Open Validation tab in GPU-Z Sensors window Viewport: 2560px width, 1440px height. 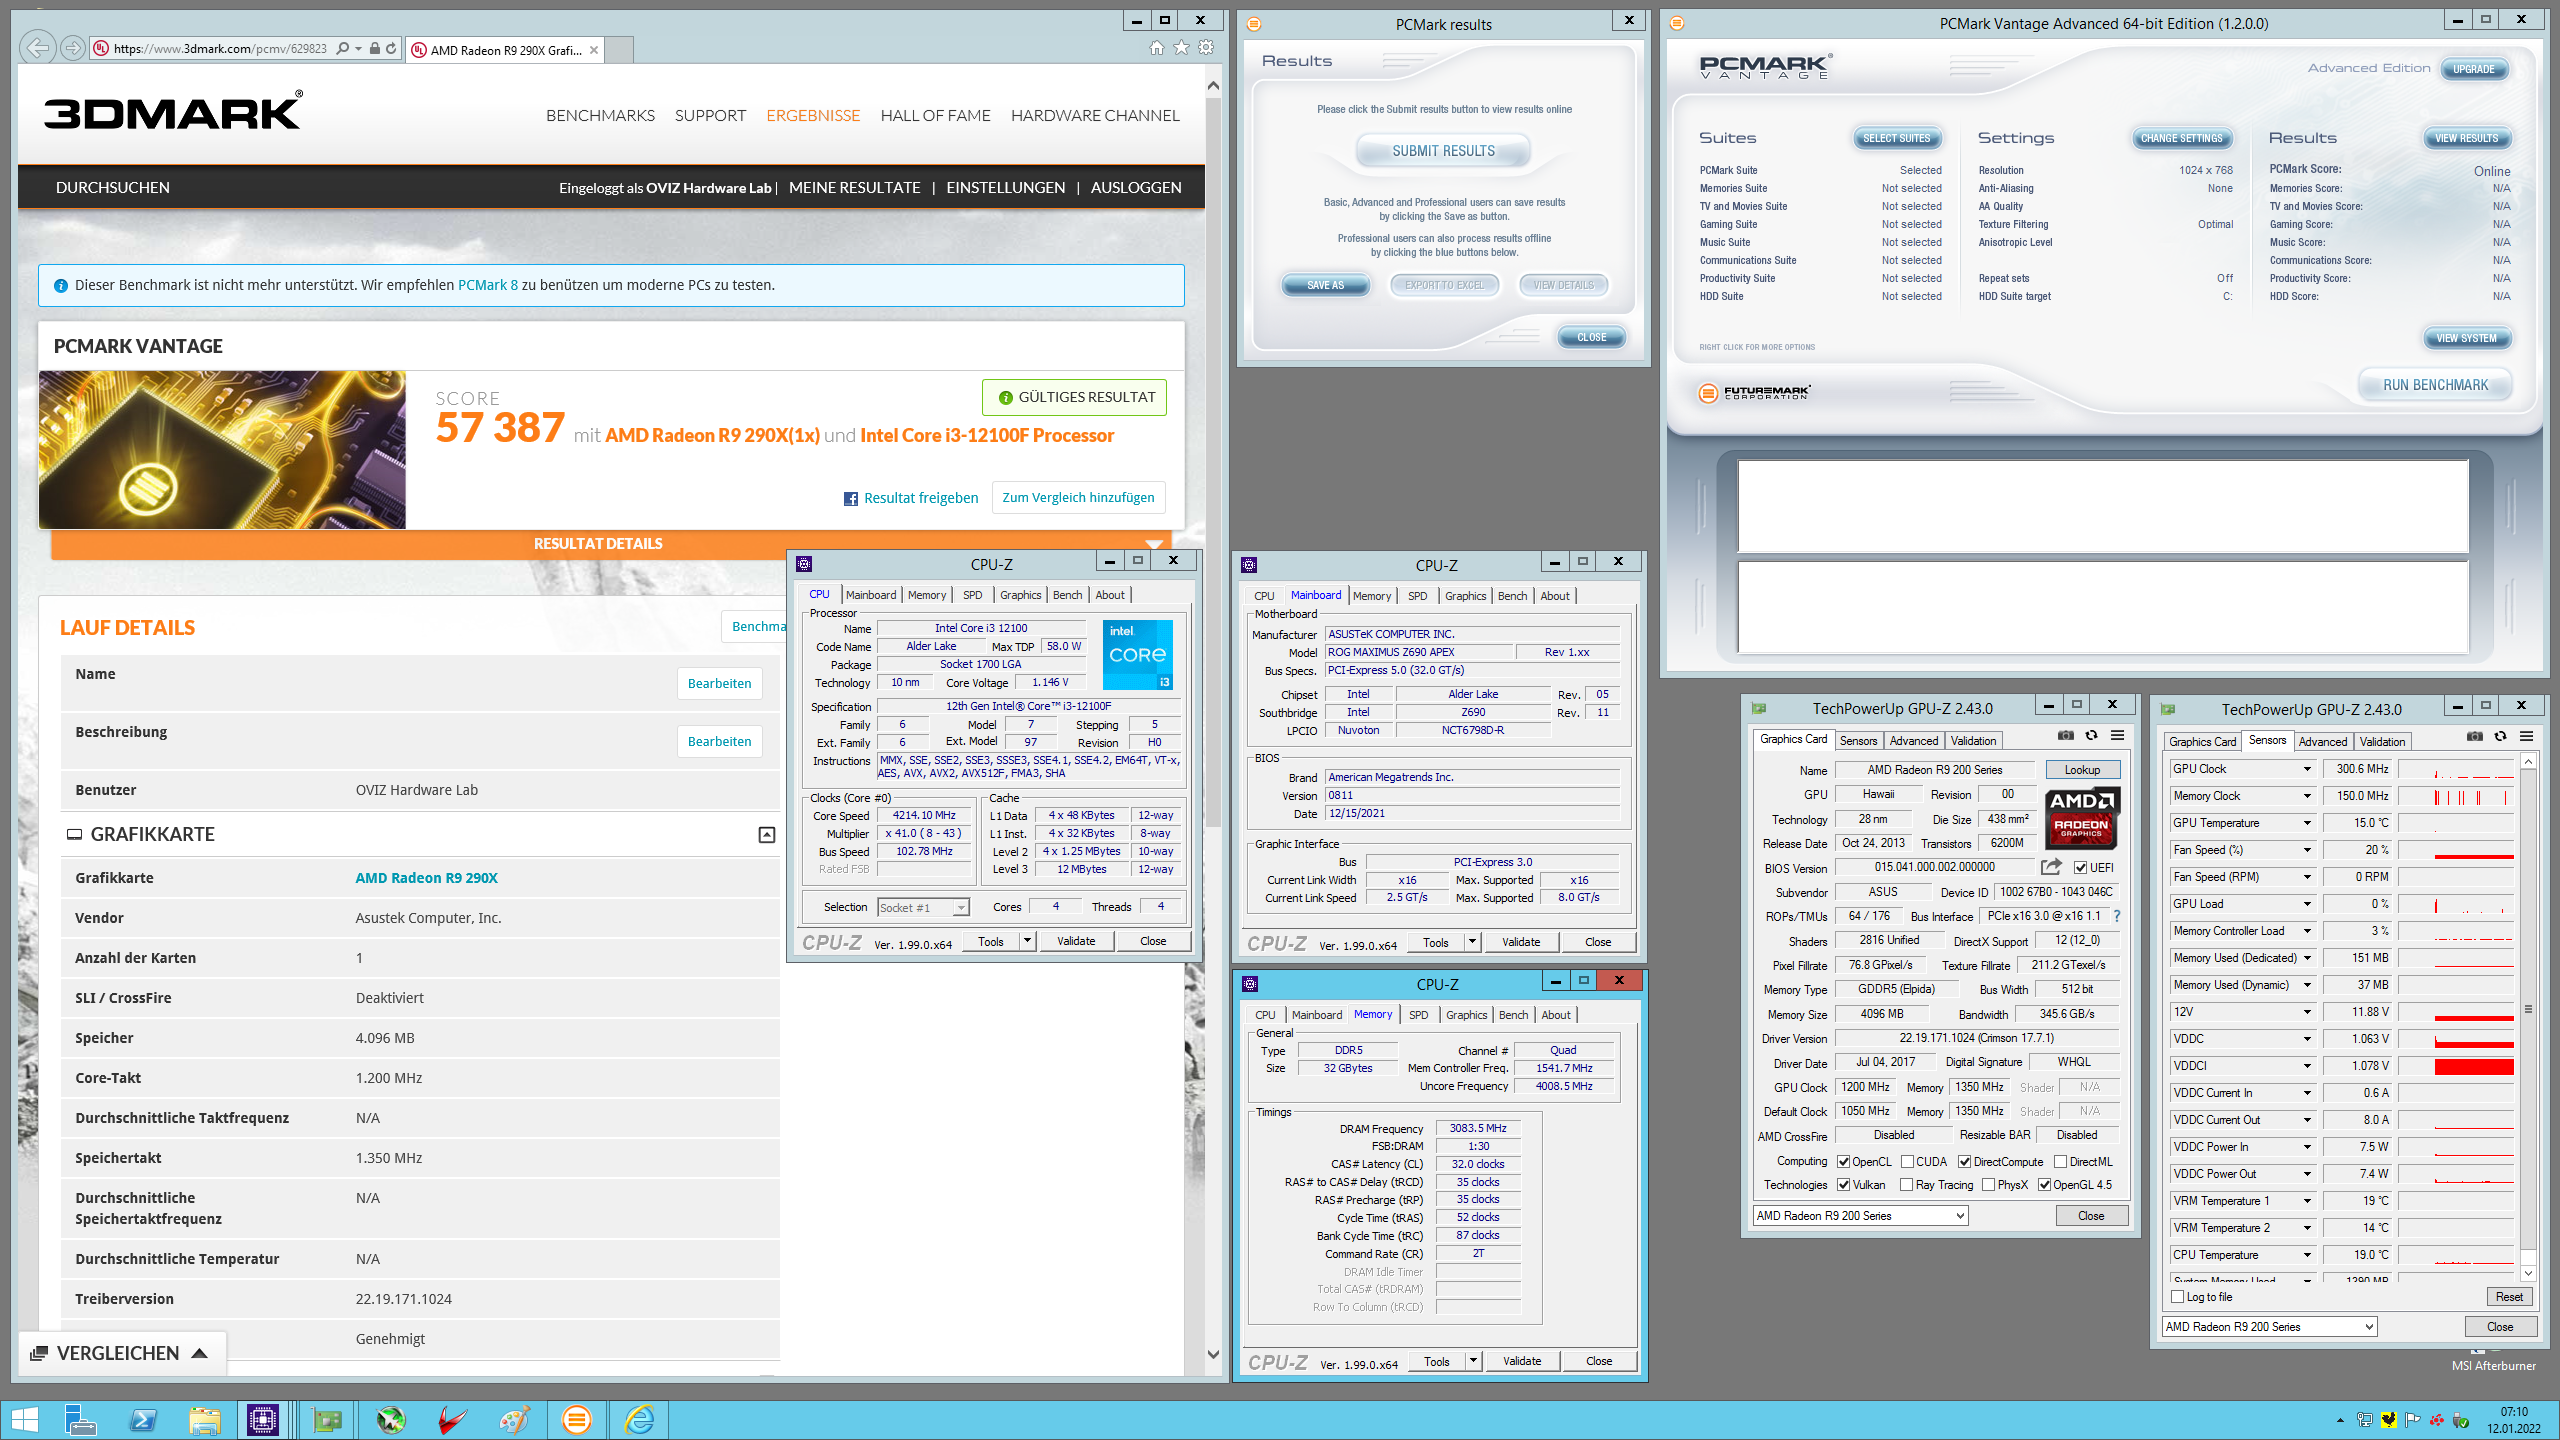click(x=2382, y=742)
